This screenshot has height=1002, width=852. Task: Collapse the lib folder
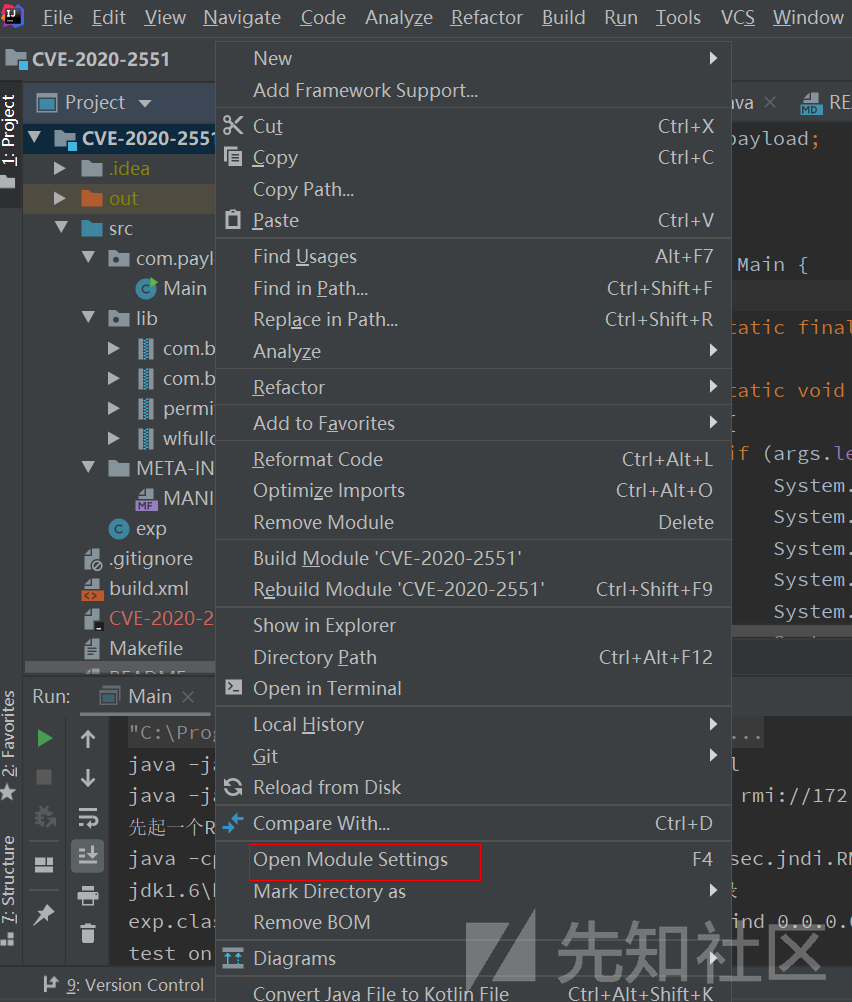89,317
